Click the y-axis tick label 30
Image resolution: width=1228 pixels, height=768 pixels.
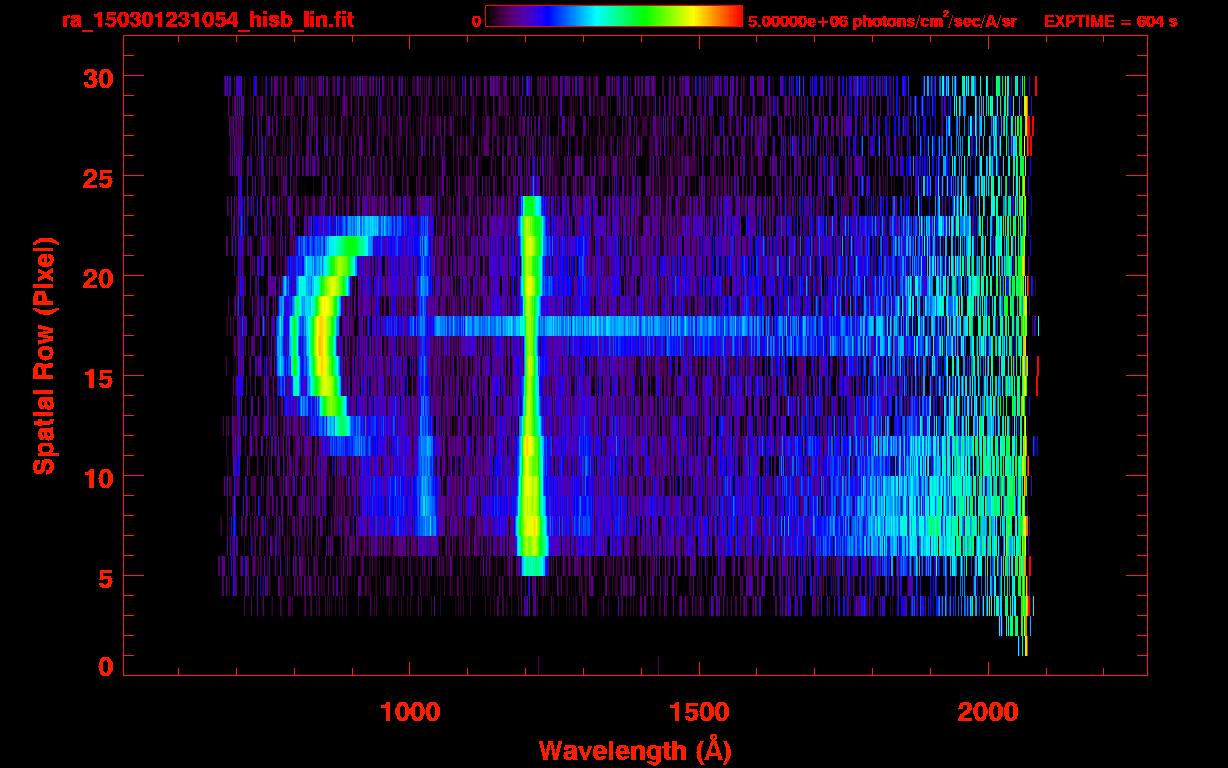96,77
